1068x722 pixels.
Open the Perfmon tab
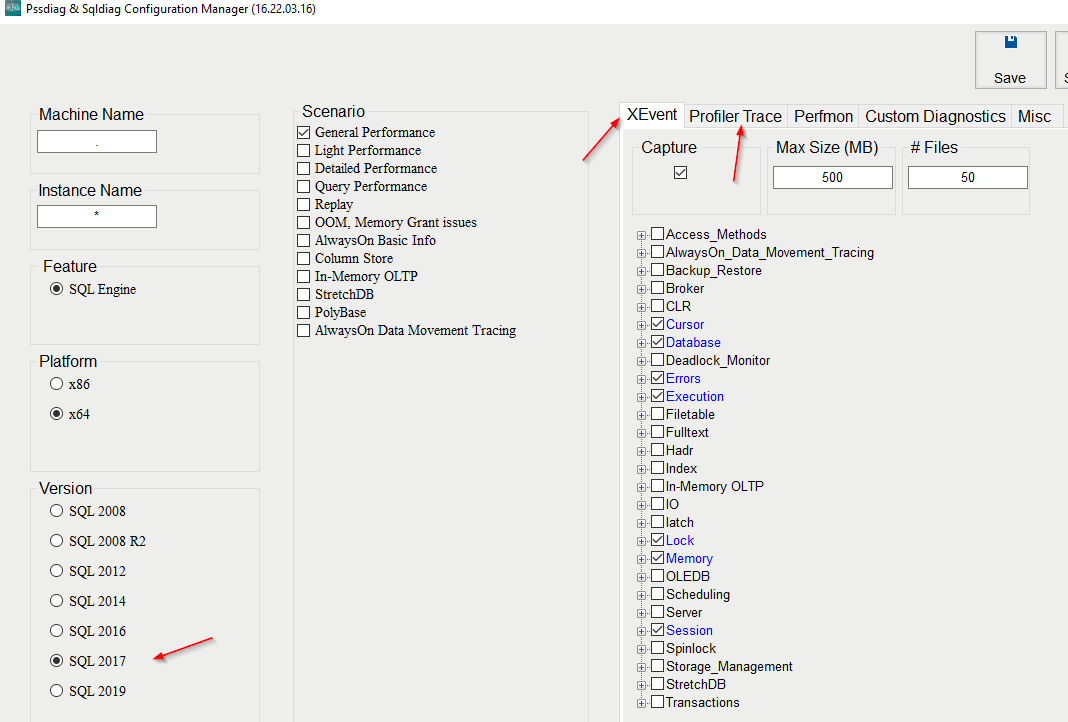(823, 116)
